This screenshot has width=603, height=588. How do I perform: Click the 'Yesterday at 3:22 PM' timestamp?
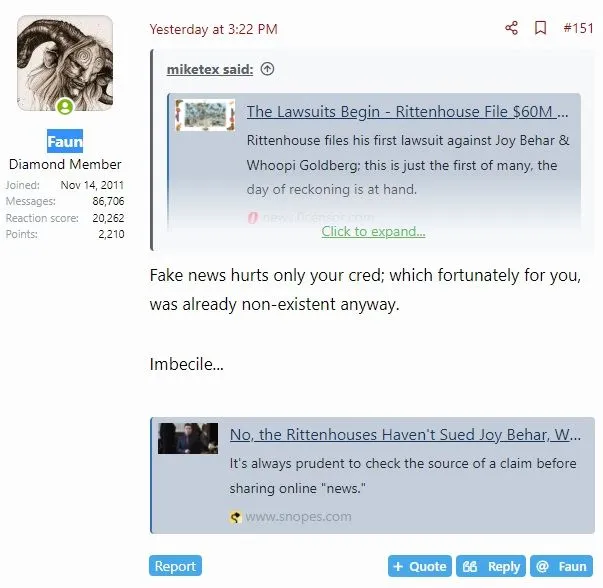click(213, 29)
